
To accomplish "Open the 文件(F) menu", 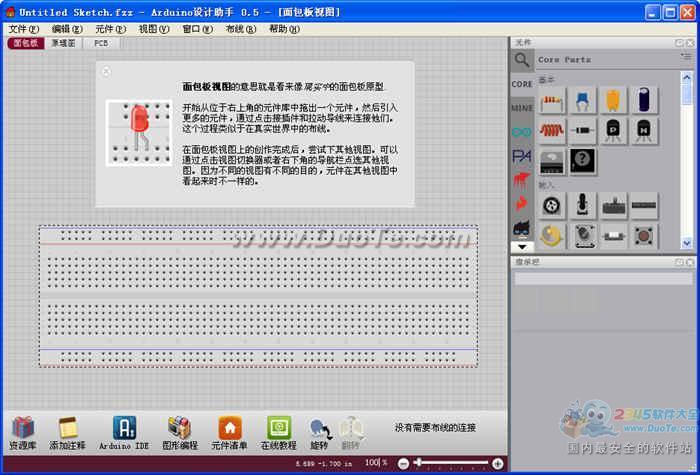I will (x=24, y=29).
